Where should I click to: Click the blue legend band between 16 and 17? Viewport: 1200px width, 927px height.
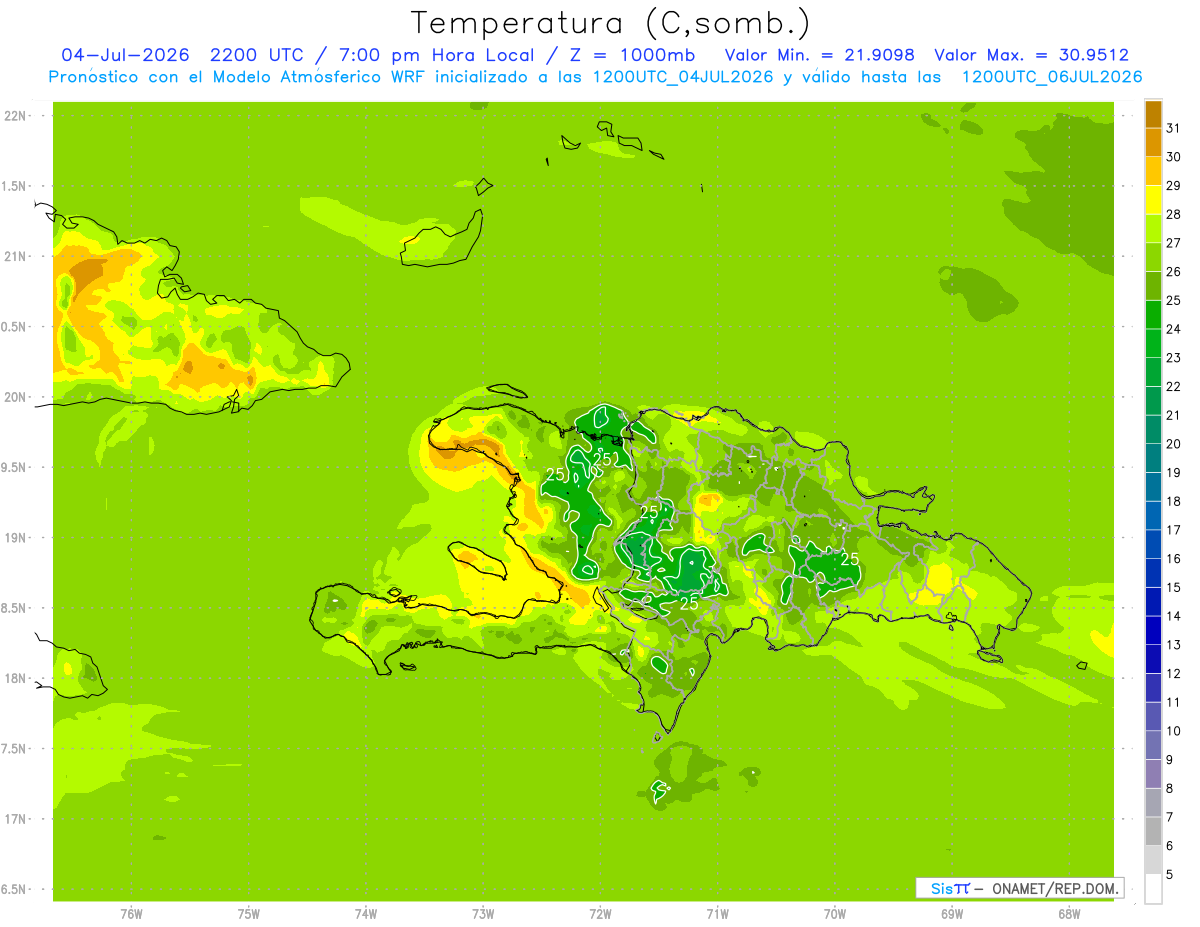coord(1153,545)
